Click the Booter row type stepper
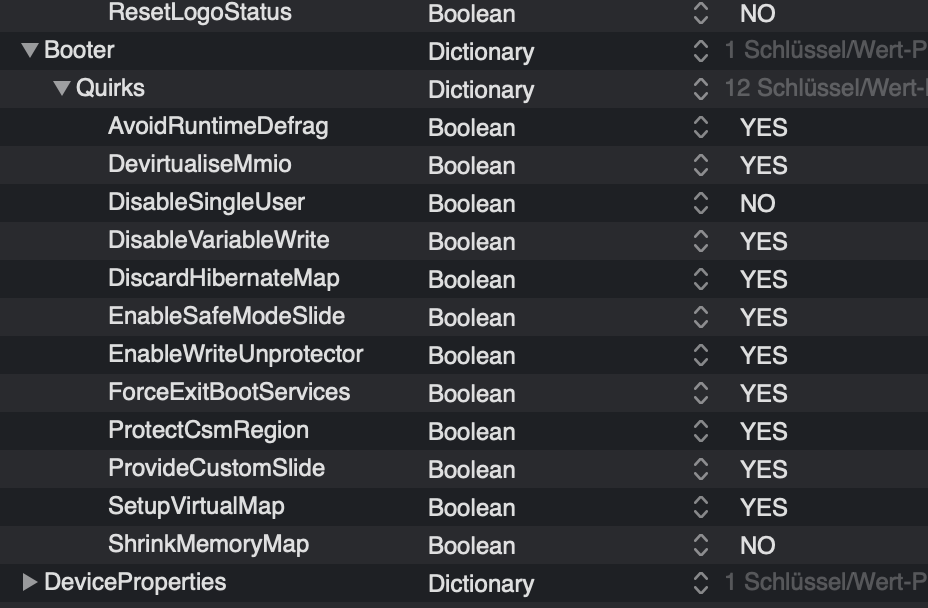This screenshot has width=928, height=608. (700, 52)
